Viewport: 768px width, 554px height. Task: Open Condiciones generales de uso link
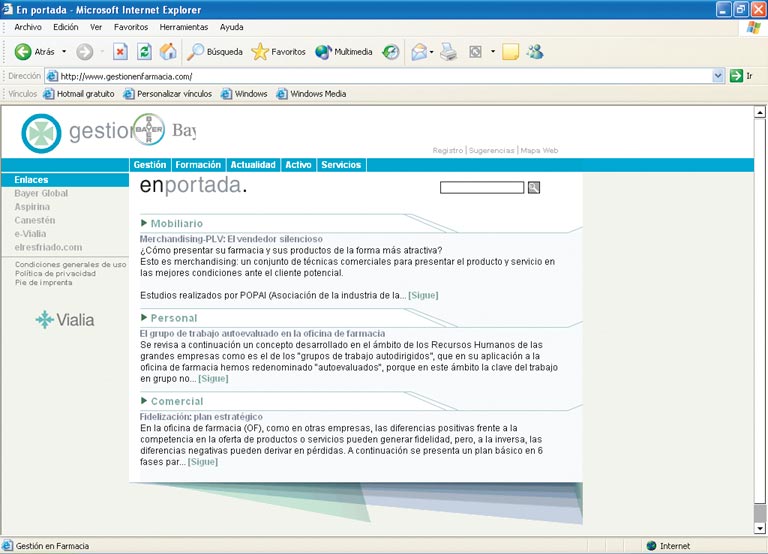(71, 264)
